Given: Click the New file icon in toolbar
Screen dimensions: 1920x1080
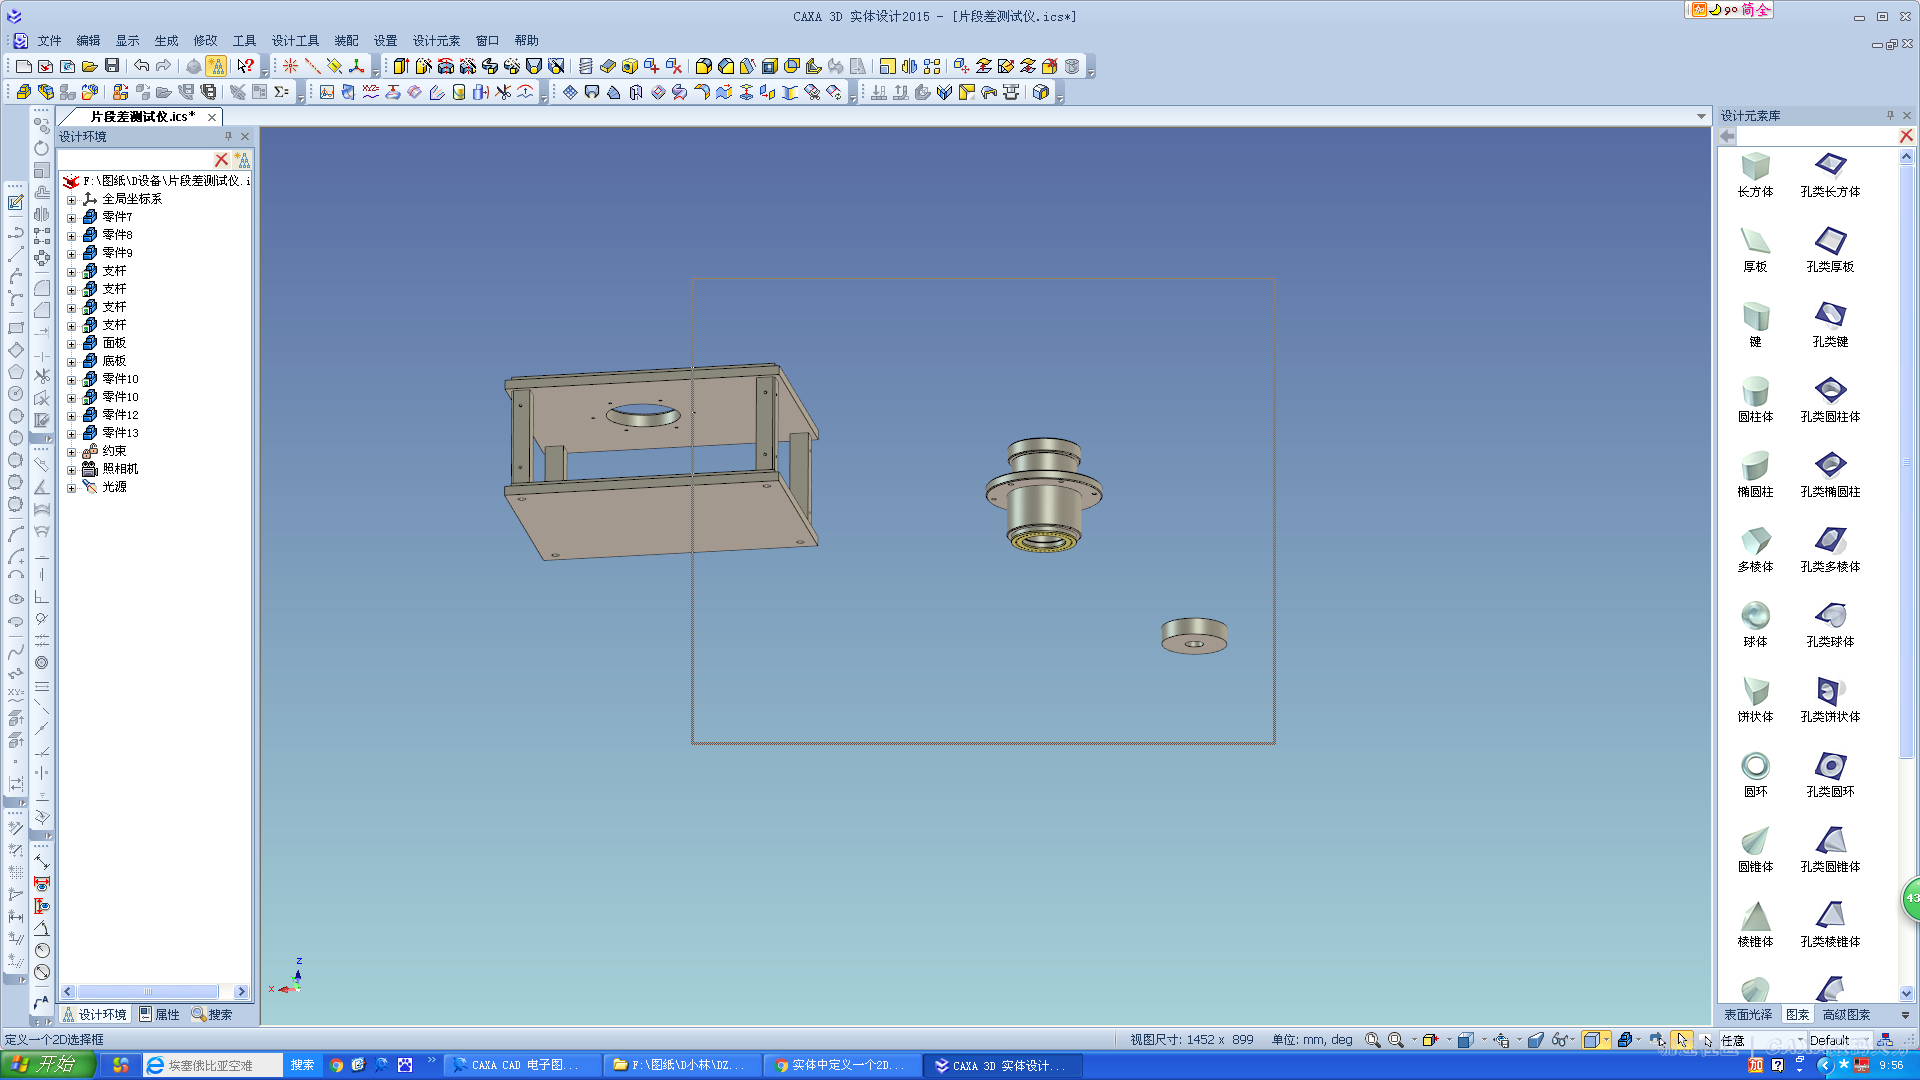Looking at the screenshot, I should (23, 66).
